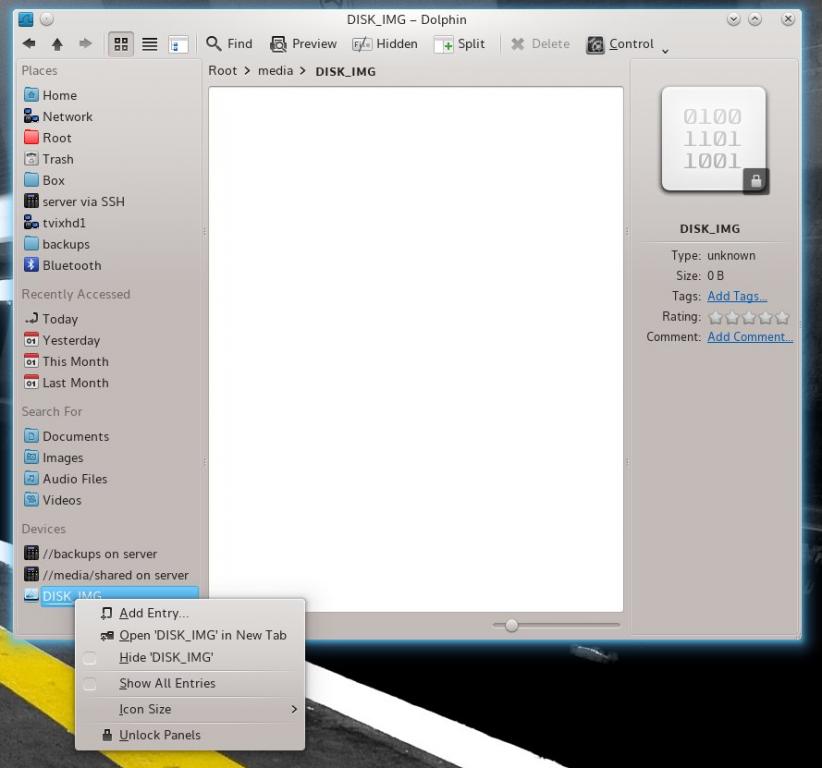Toggle Hidden files display

[385, 44]
